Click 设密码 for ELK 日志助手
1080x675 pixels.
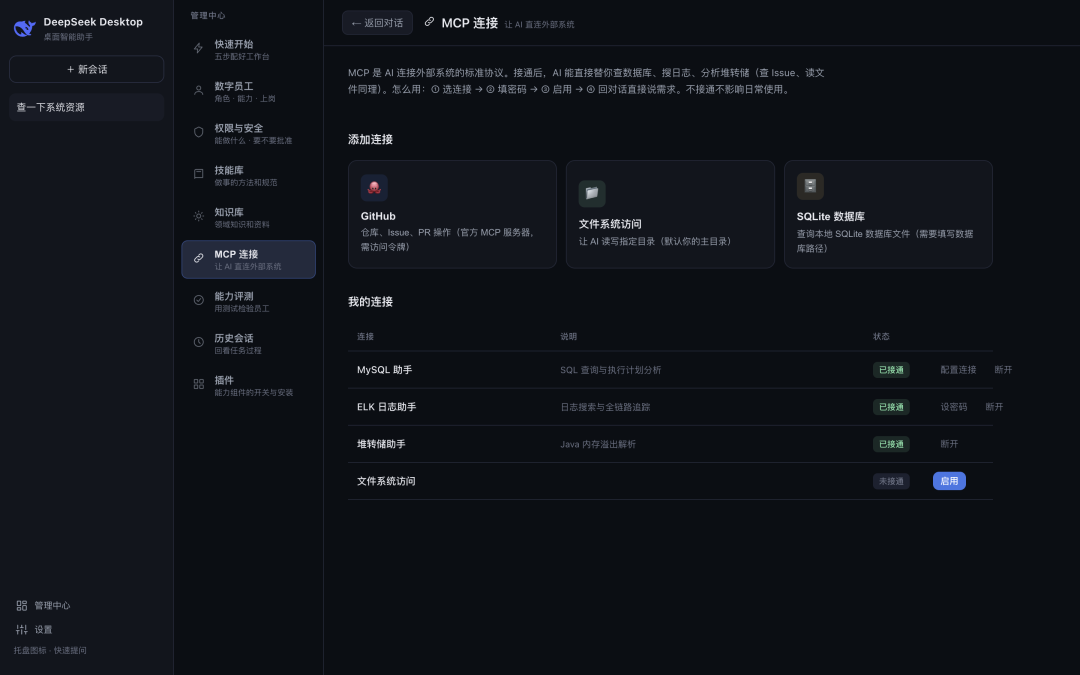pos(954,407)
